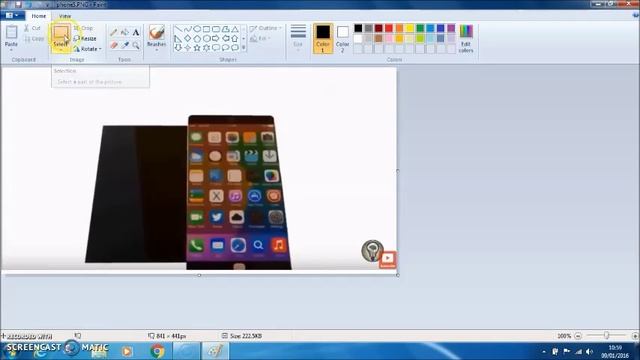Select the Right triangle shape
This screenshot has width=640, height=360.
point(178,38)
